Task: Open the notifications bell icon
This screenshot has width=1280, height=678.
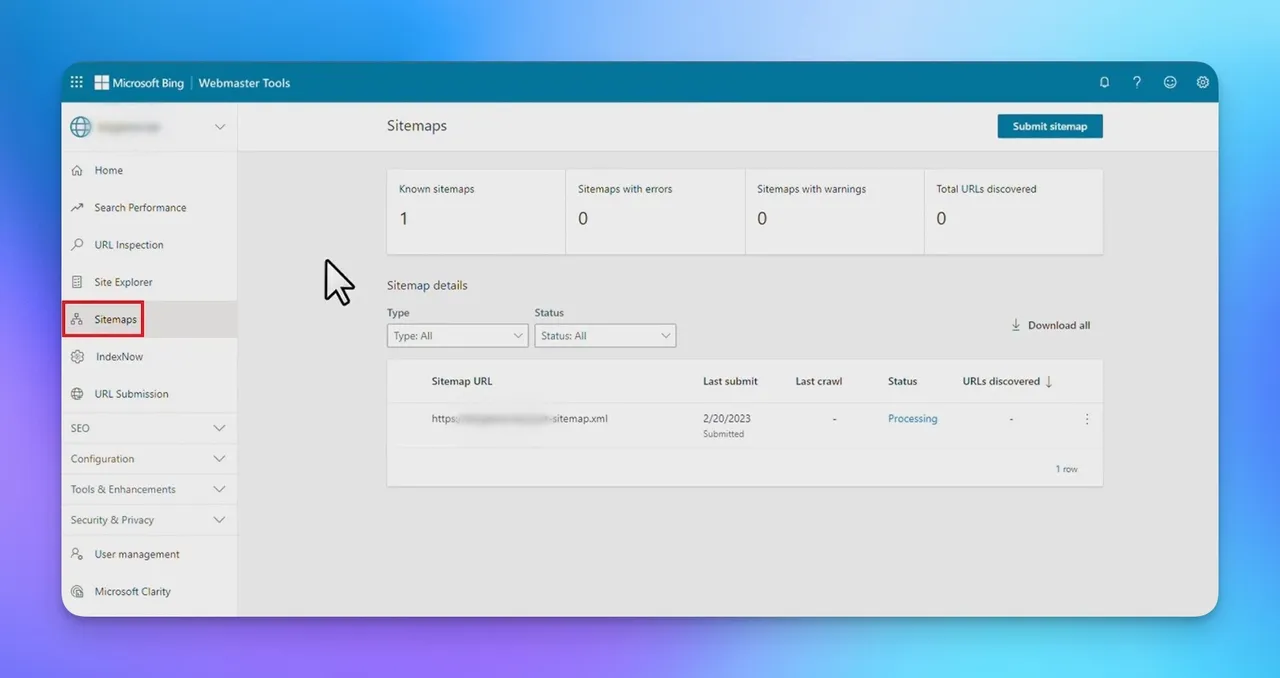Action: 1104,83
